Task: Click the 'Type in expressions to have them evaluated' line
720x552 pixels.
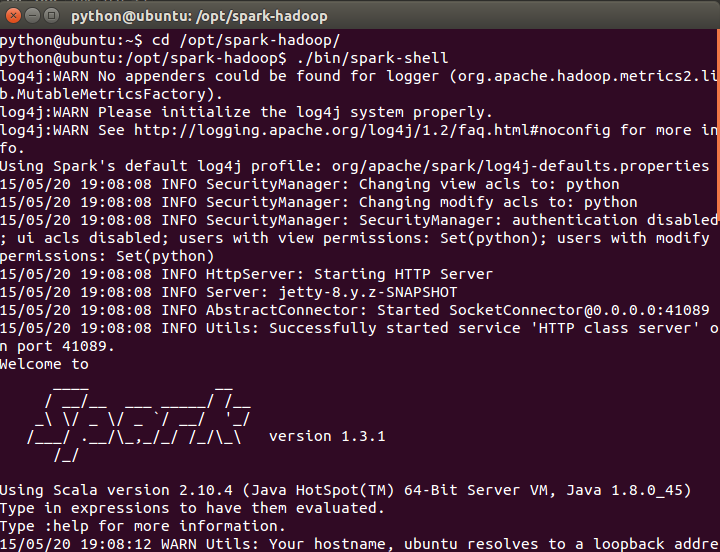Action: pos(192,508)
